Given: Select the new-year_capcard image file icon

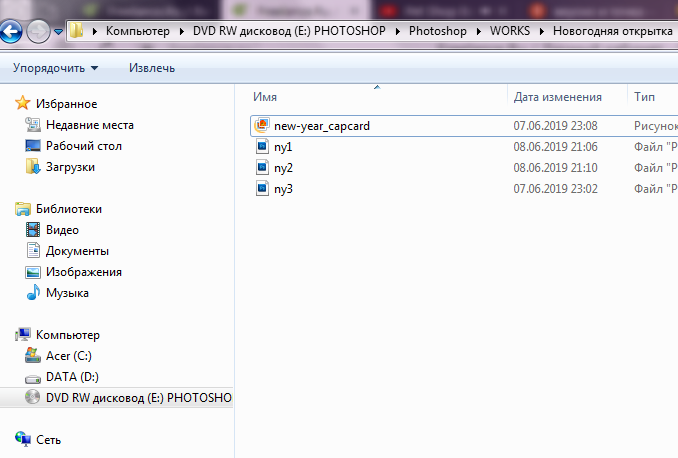Looking at the screenshot, I should (262, 125).
